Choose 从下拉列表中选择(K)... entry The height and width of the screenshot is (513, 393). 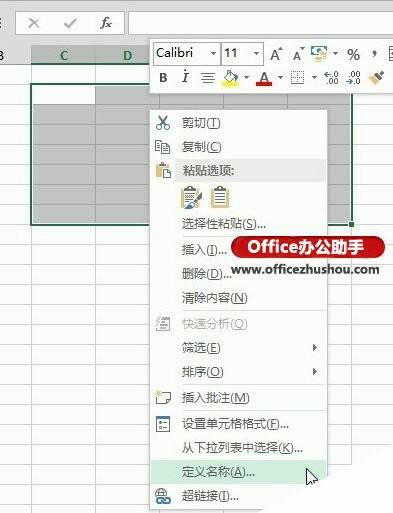tap(238, 448)
